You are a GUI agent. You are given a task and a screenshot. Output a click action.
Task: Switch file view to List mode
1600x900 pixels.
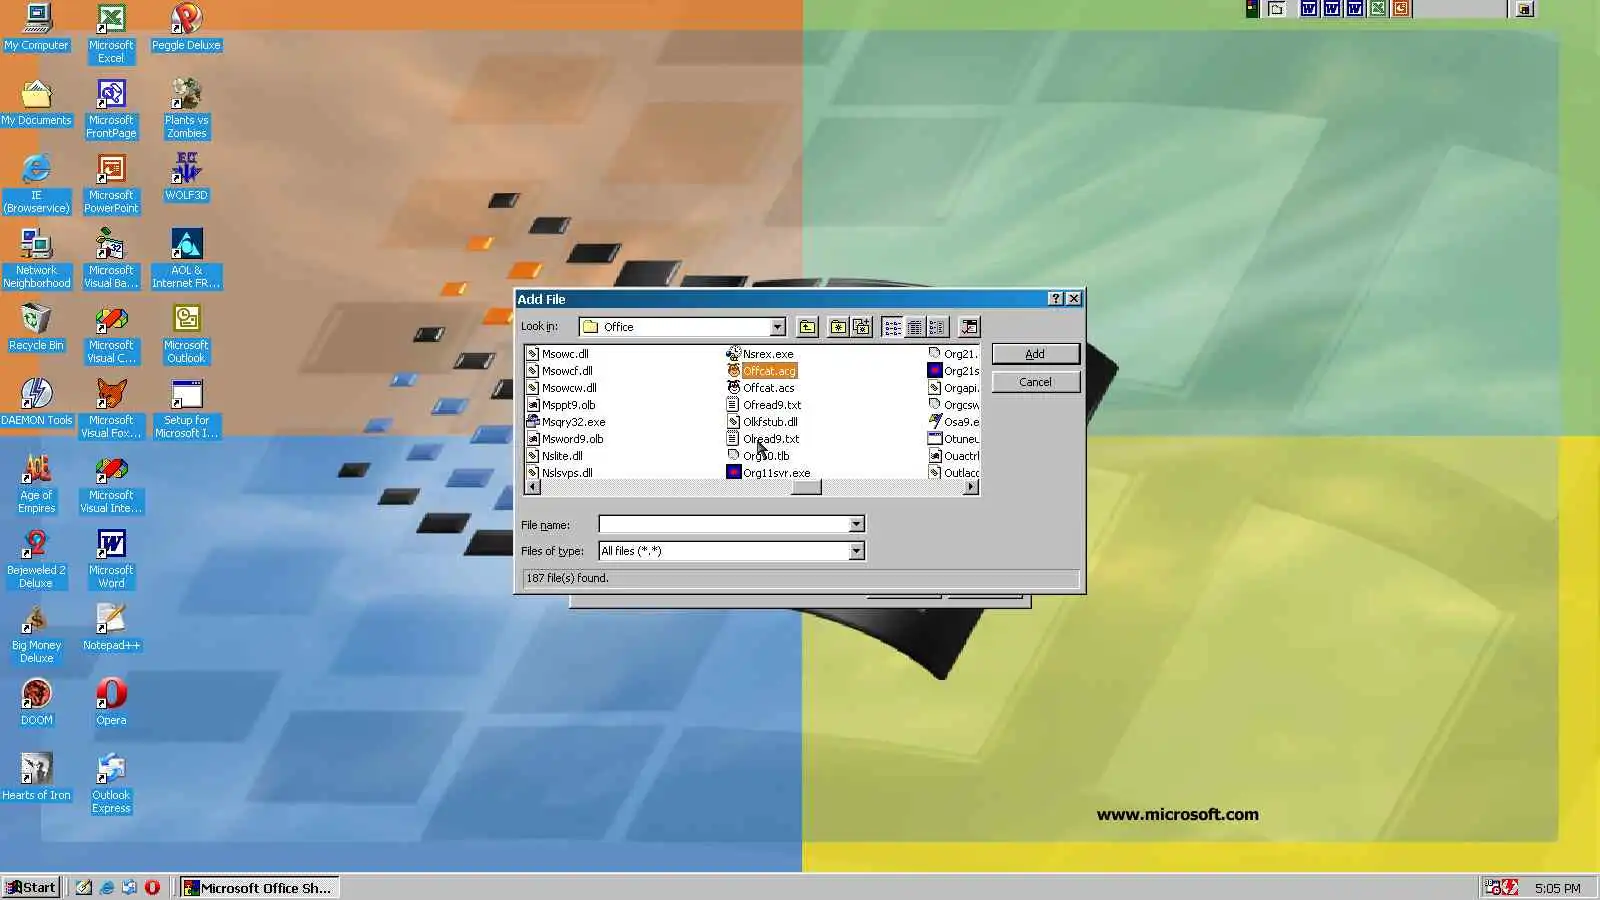click(x=892, y=327)
